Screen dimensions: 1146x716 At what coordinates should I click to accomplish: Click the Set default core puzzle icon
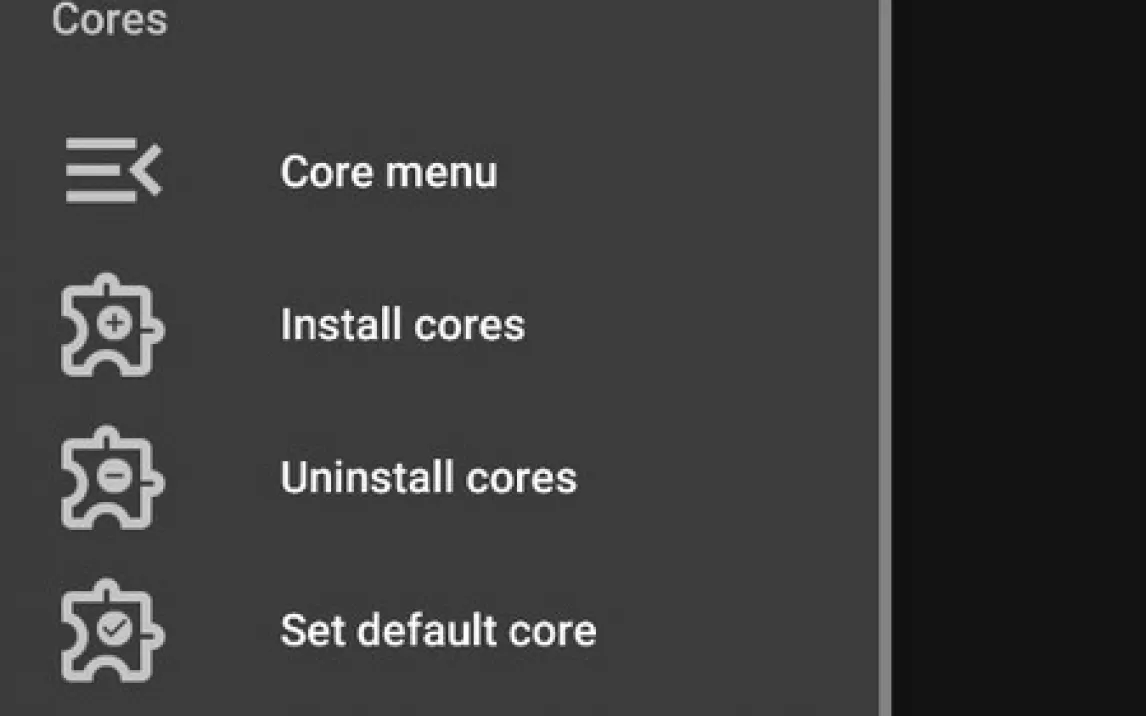tap(111, 631)
